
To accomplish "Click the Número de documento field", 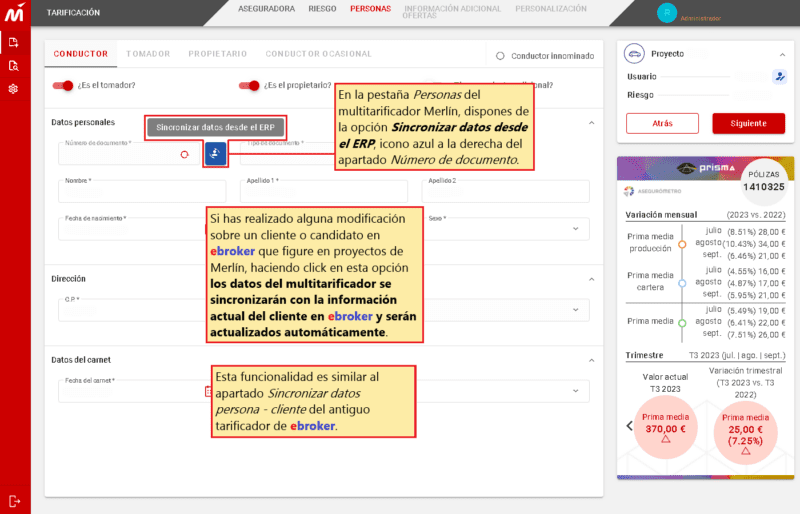I will click(129, 153).
